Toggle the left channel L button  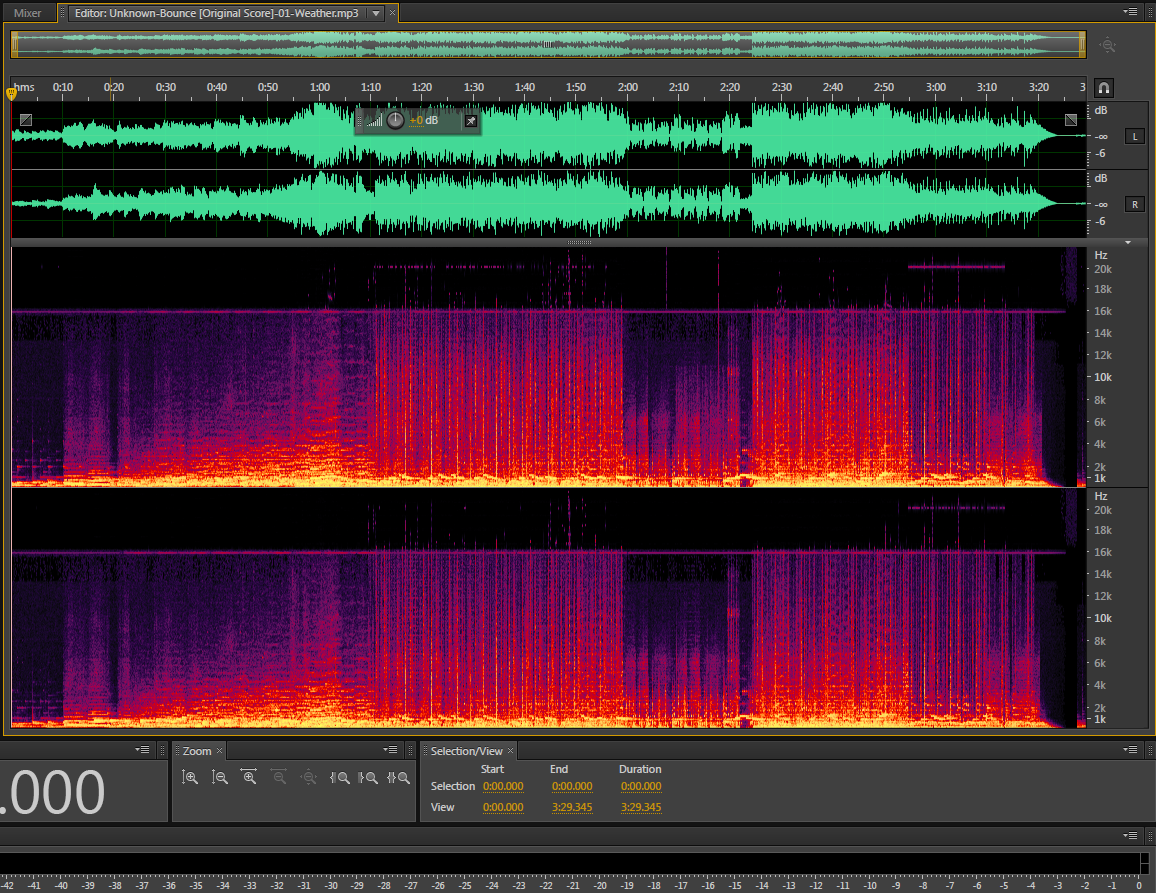click(x=1135, y=136)
